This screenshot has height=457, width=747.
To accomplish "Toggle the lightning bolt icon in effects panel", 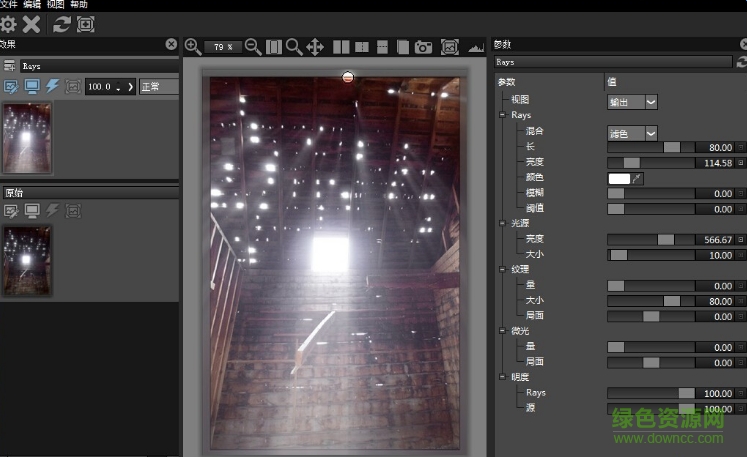I will pos(53,87).
